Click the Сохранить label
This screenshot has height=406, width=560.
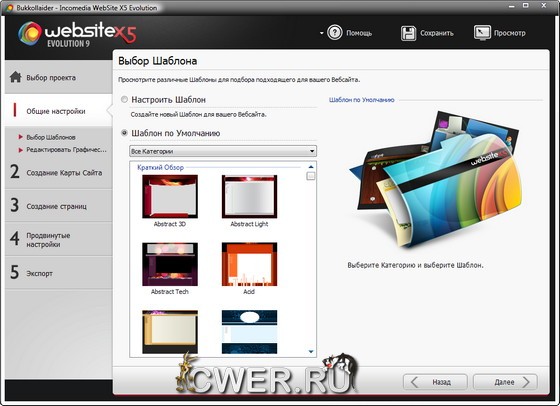click(437, 33)
